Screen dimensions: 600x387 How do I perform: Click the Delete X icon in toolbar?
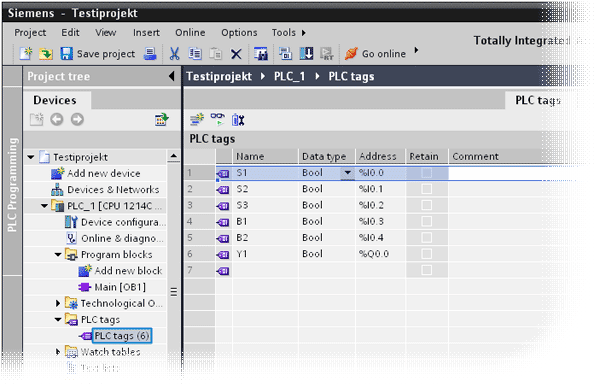click(x=236, y=54)
